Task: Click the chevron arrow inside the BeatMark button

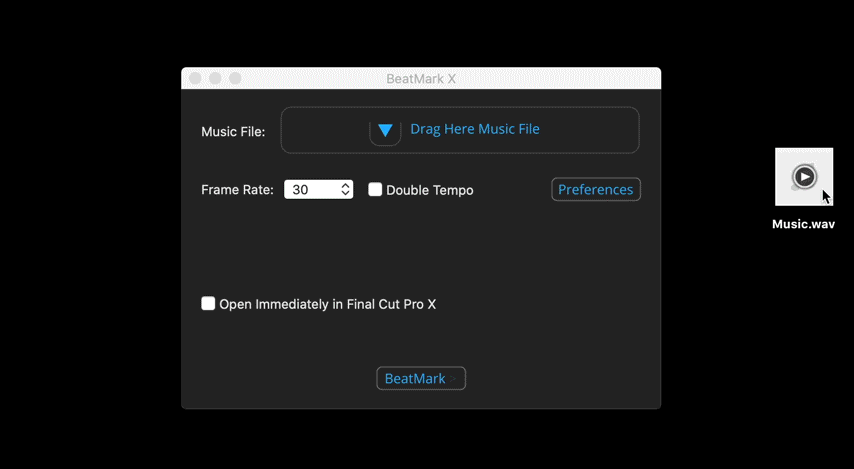Action: (x=453, y=379)
